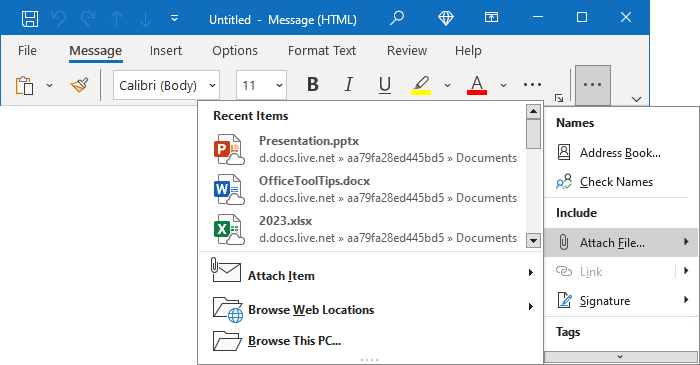This screenshot has width=700, height=365.
Task: Switch to Format Text tab
Action: pos(322,50)
